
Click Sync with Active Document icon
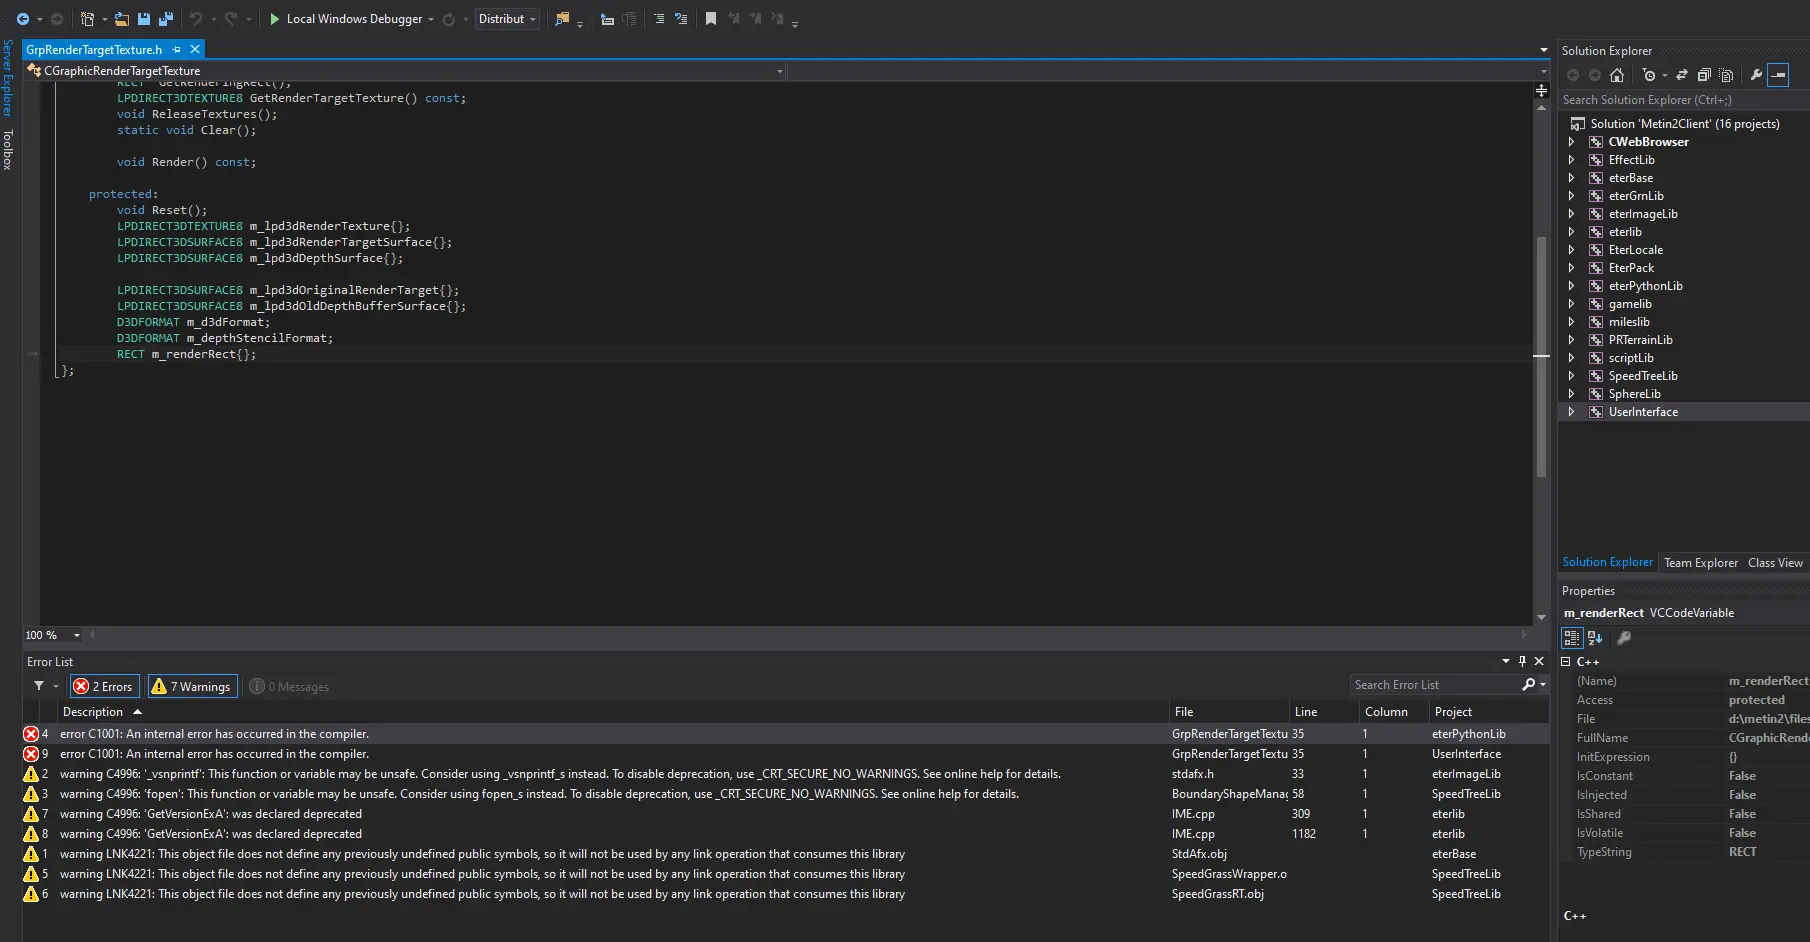tap(1682, 75)
